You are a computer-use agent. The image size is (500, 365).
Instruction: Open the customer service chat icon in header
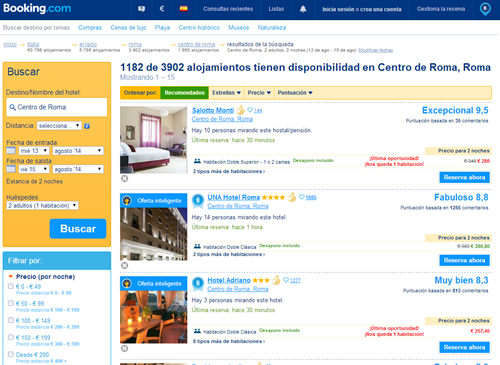[x=141, y=9]
